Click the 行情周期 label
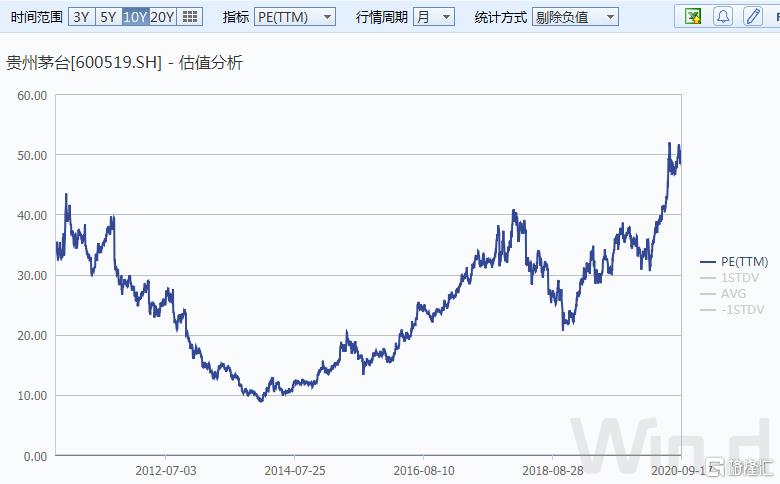This screenshot has width=780, height=484. [382, 17]
